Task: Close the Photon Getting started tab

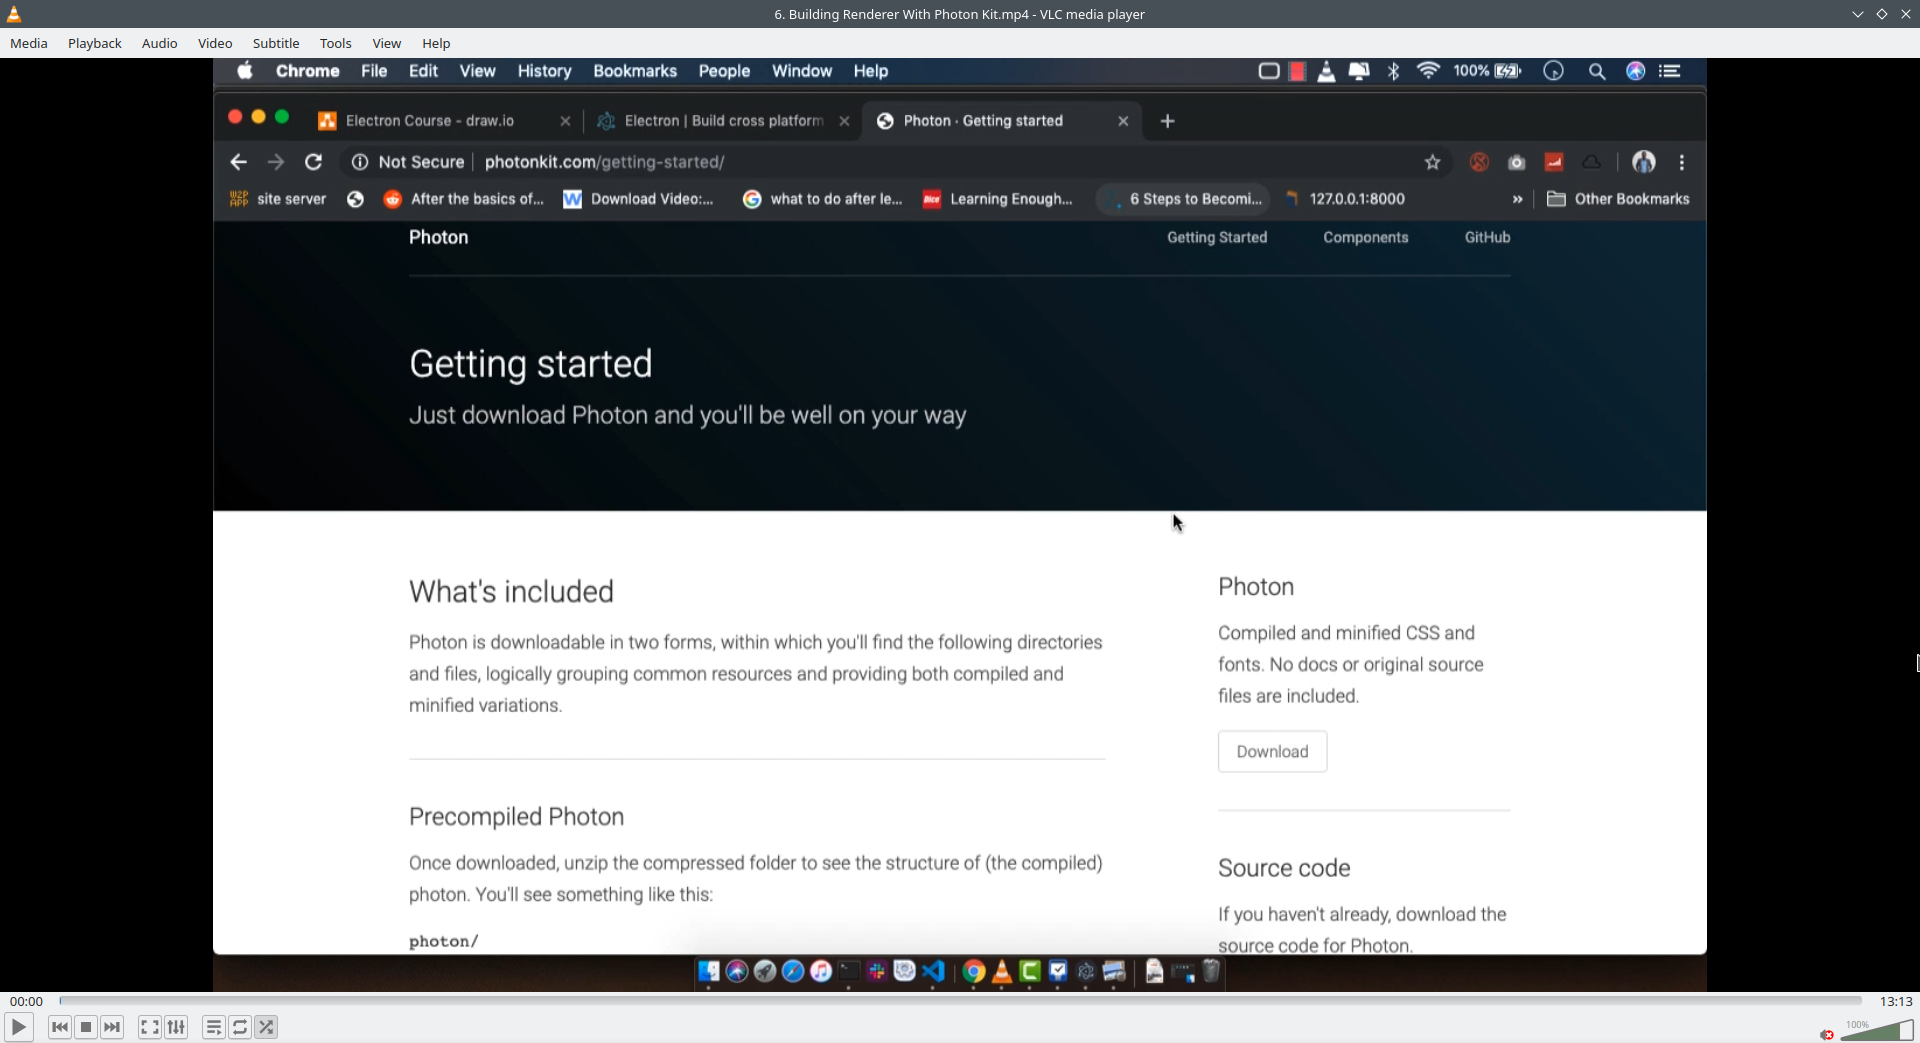Action: (x=1123, y=121)
